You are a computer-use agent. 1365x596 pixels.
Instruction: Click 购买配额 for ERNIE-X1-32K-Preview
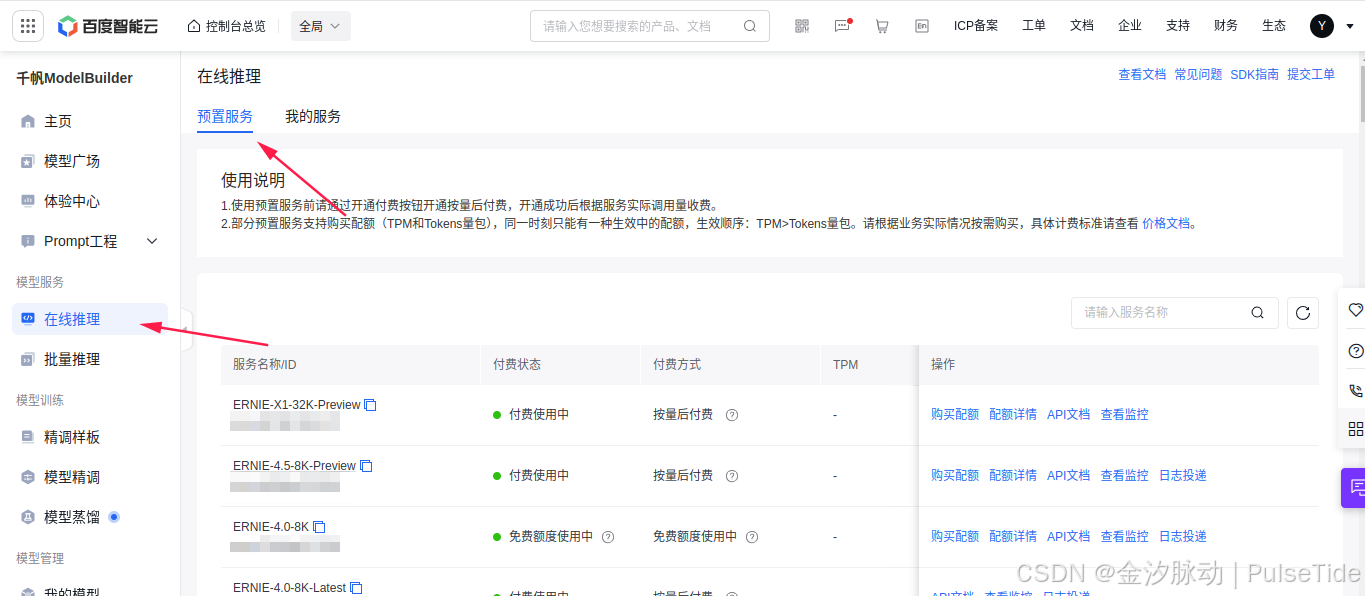tap(955, 415)
